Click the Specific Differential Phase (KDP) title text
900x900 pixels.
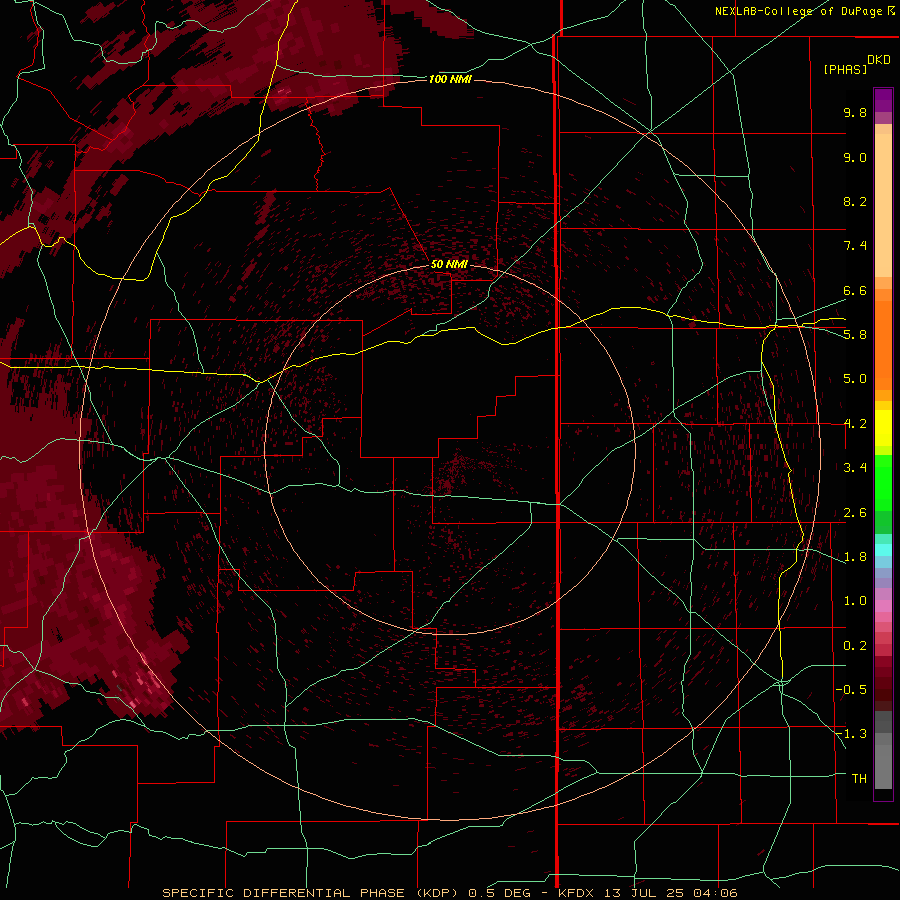(x=313, y=893)
